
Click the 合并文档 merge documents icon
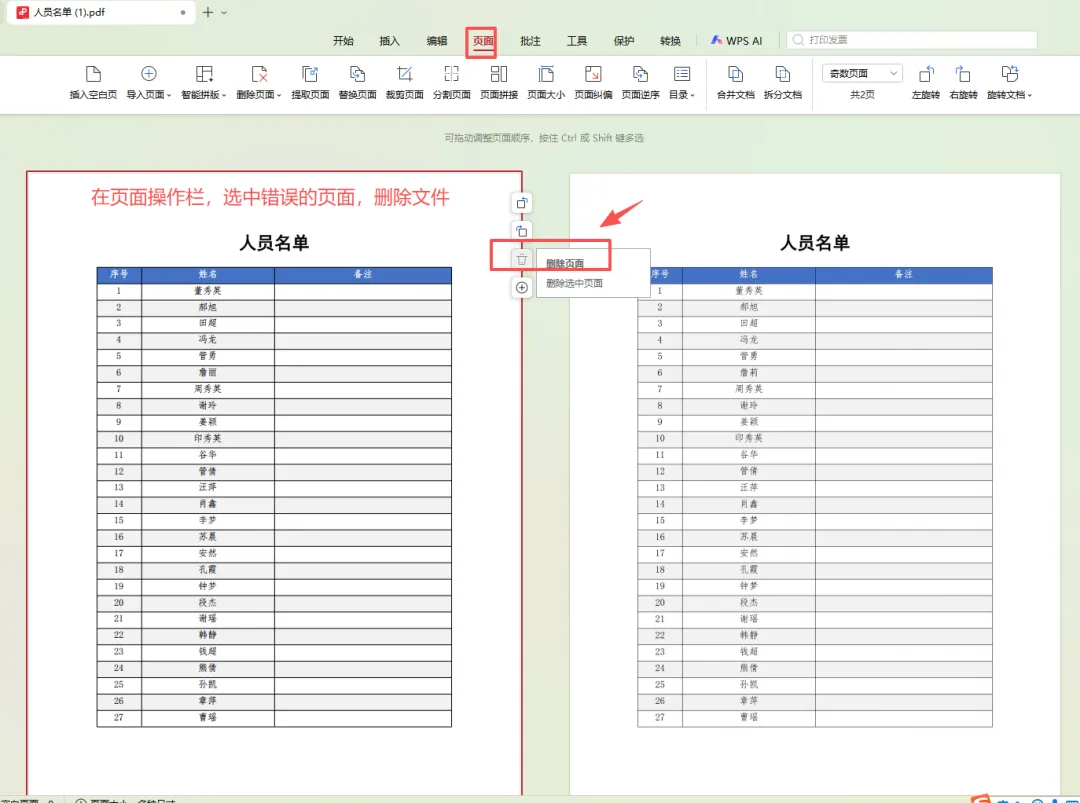tap(736, 74)
